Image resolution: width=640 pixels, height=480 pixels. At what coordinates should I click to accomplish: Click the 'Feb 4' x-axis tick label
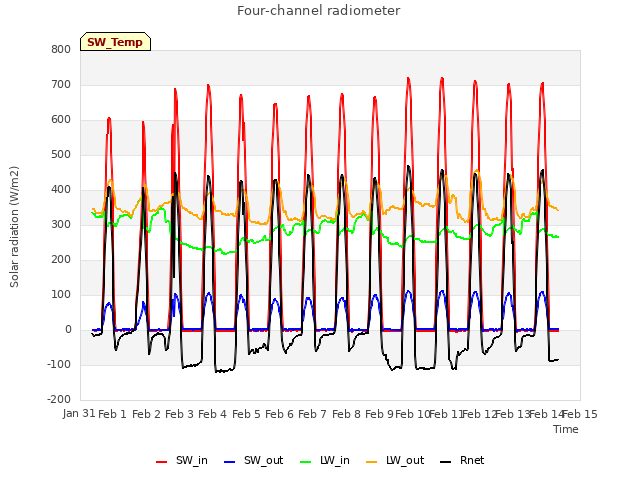(213, 414)
